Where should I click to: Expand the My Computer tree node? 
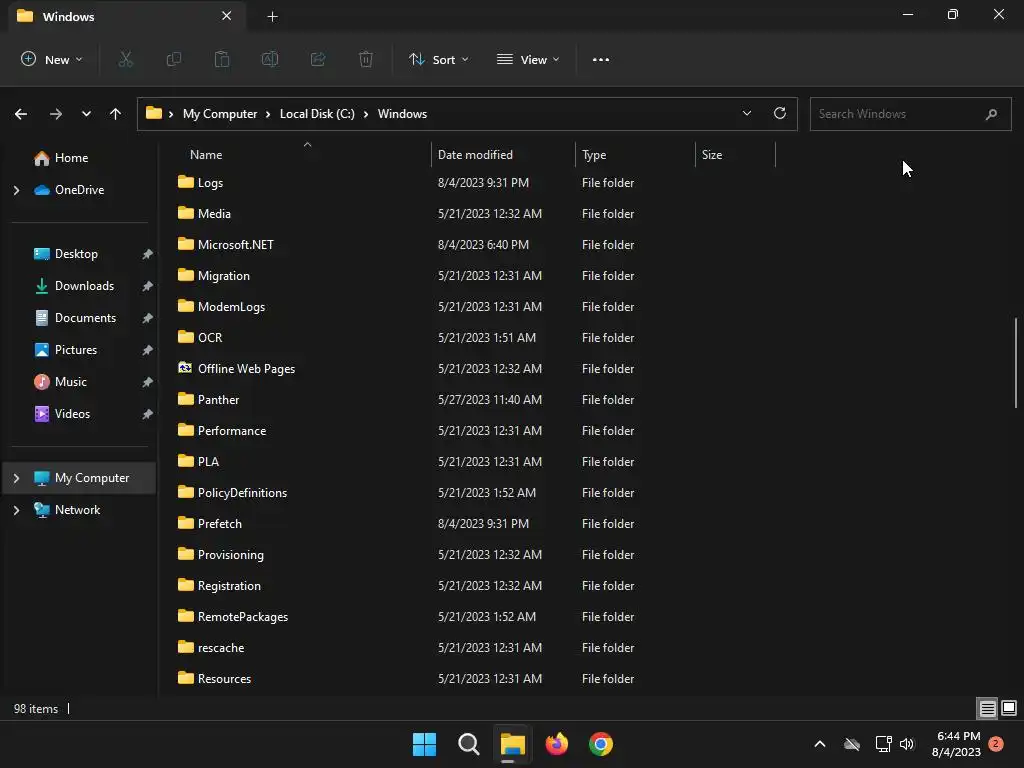click(16, 478)
